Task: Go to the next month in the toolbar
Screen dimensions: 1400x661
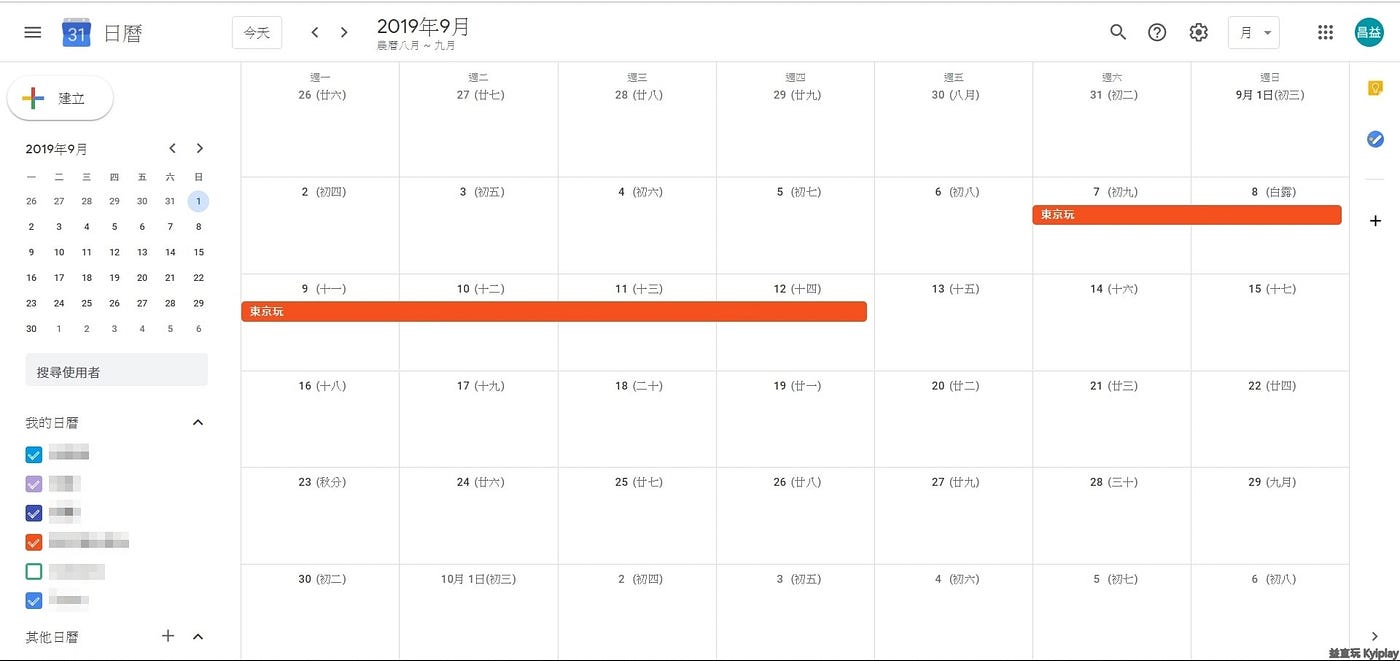Action: tap(344, 32)
